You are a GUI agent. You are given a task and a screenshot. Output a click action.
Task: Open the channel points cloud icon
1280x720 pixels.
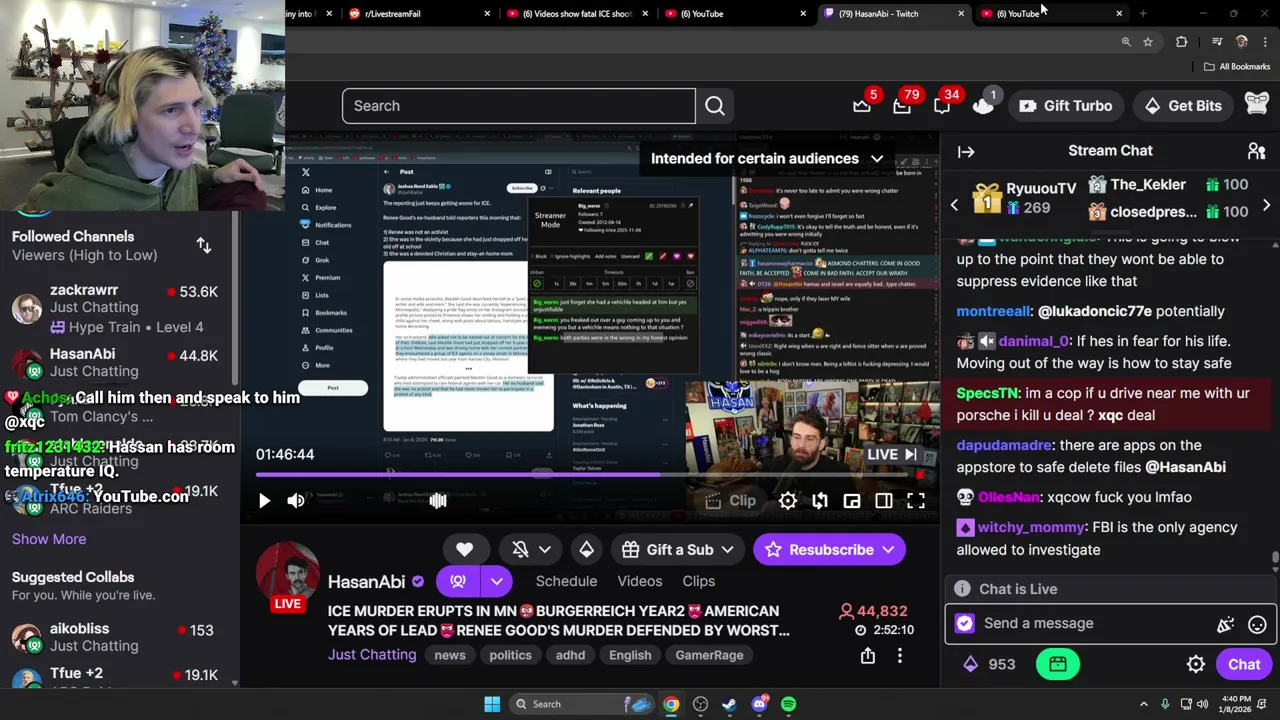pos(983,105)
